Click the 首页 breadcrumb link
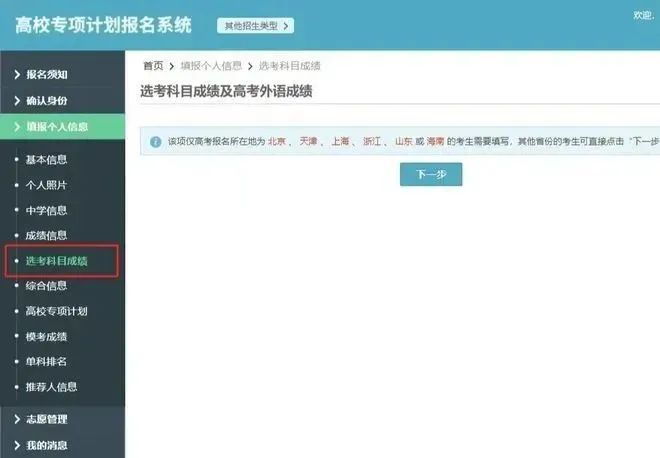 click(x=153, y=66)
